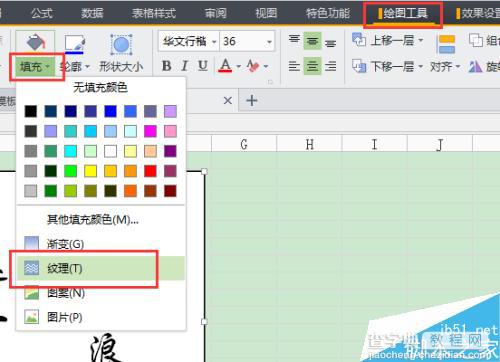The width and height of the screenshot is (500, 362).
Task: Click the paint bucket fill icon
Action: (36, 43)
